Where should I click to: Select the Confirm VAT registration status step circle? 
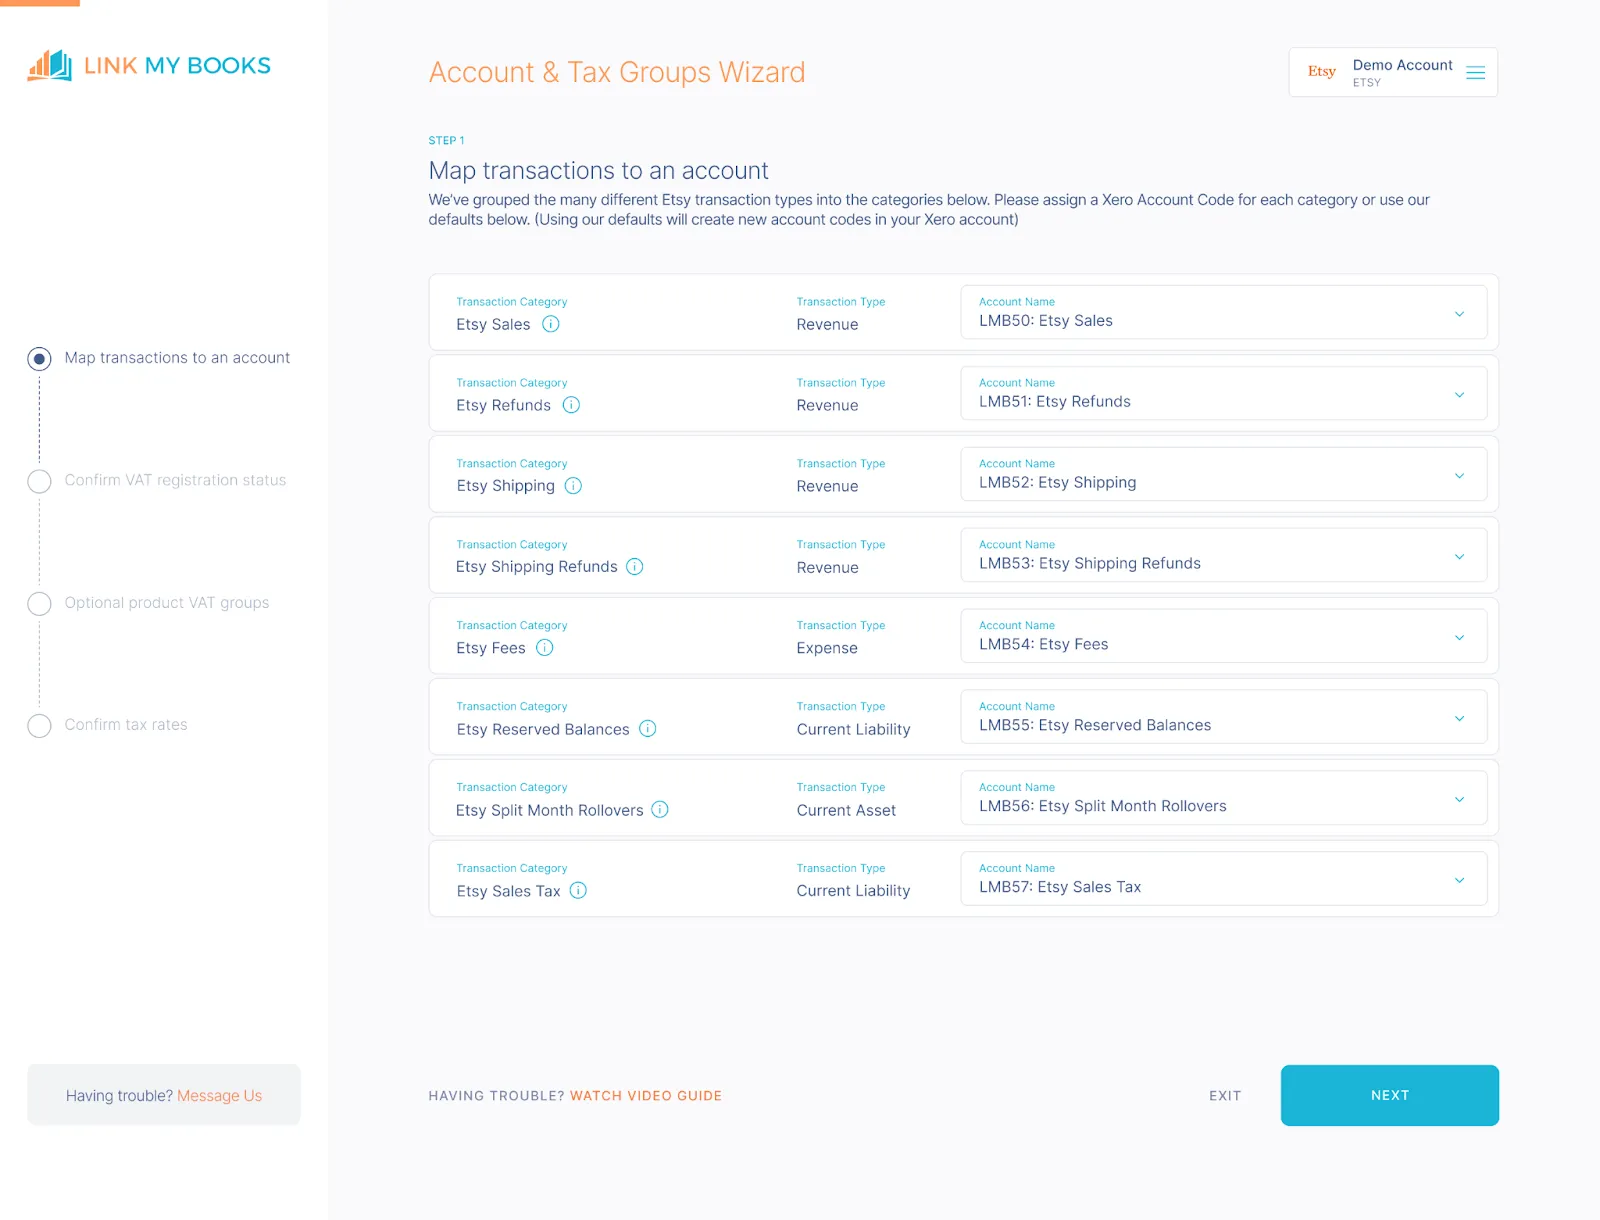tap(39, 481)
